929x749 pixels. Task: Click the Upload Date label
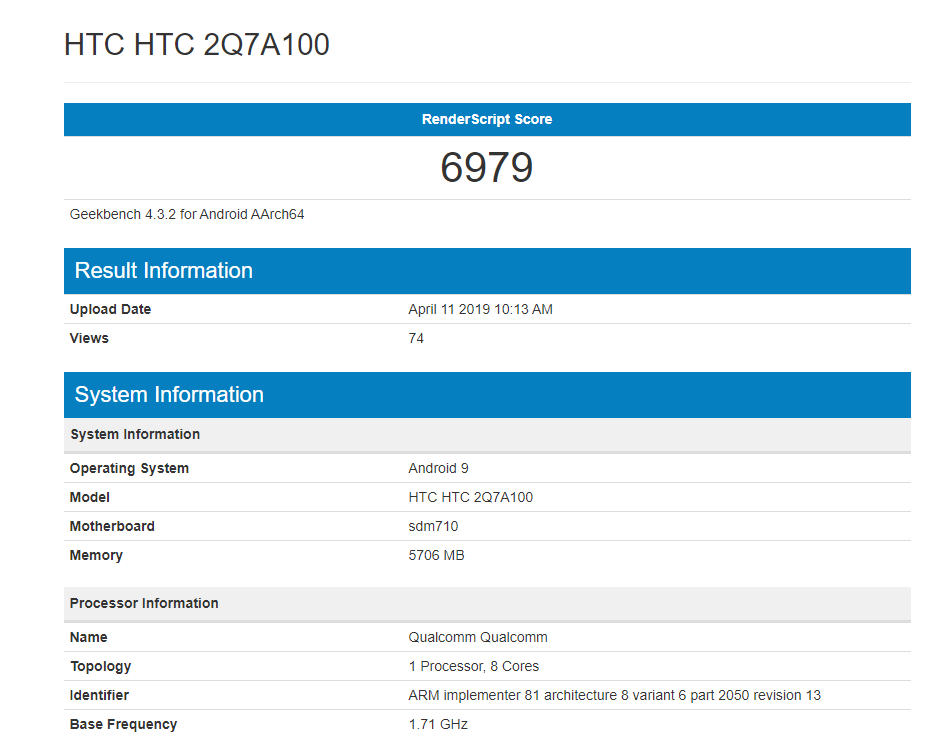tap(110, 309)
